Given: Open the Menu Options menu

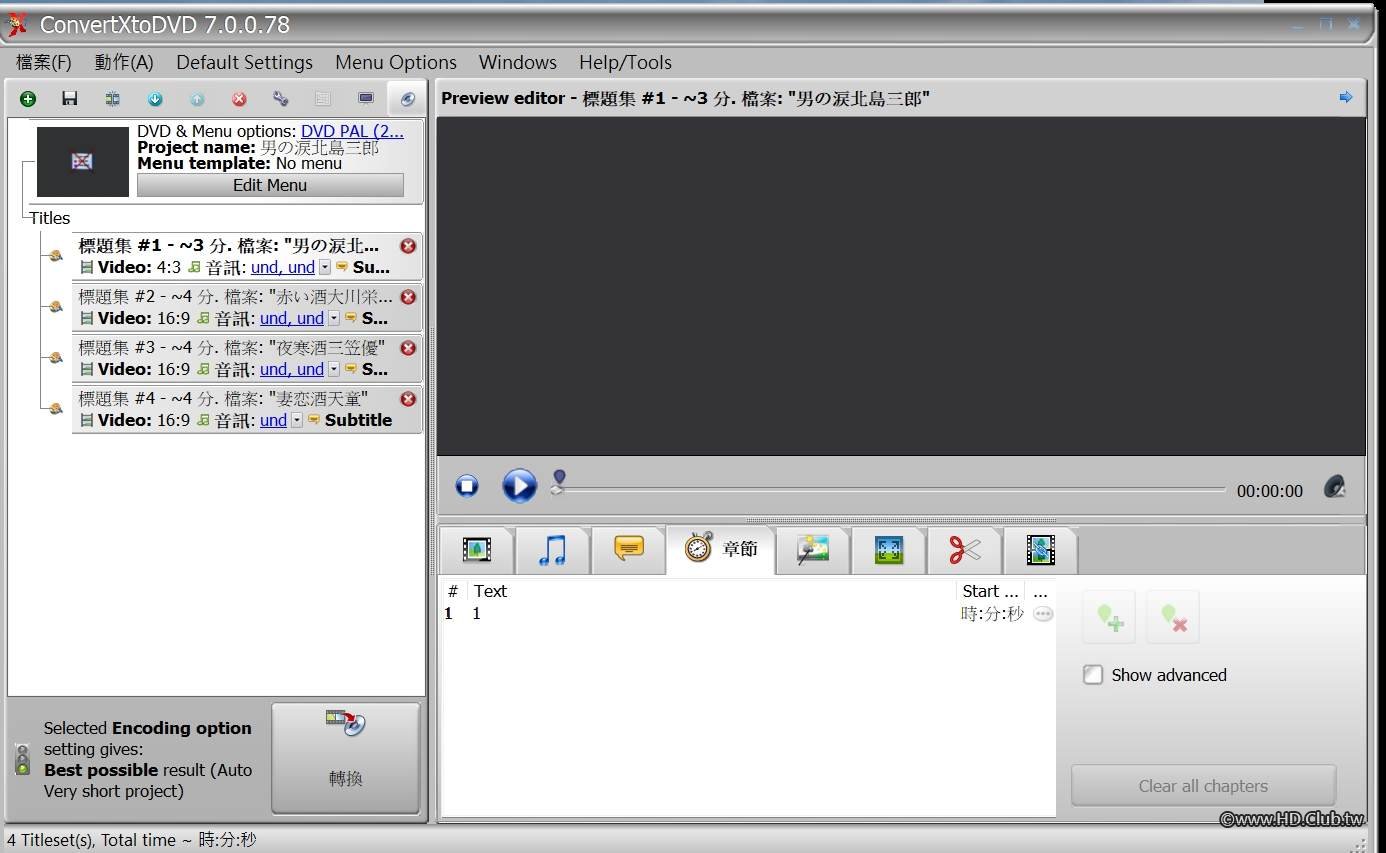Looking at the screenshot, I should coord(395,62).
